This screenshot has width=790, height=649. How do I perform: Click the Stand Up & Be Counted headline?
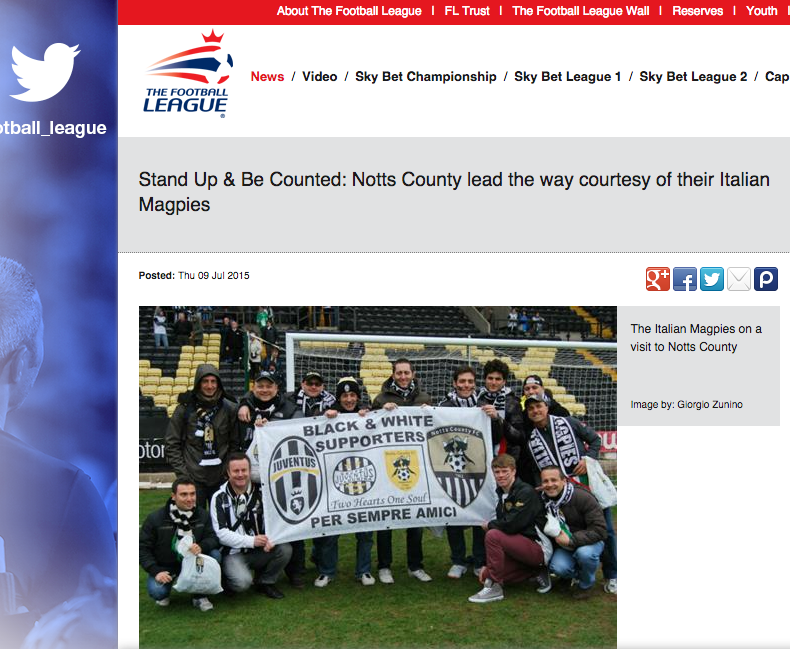tap(454, 192)
